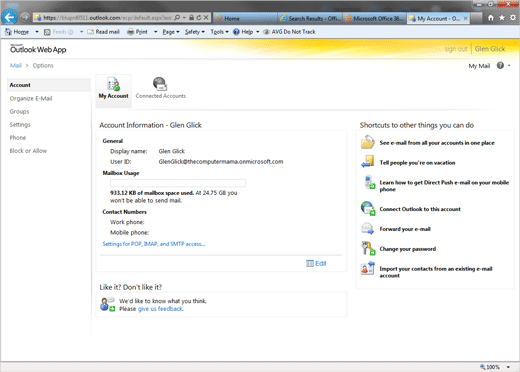
Task: Open the Tools dropdown menu
Action: point(219,32)
